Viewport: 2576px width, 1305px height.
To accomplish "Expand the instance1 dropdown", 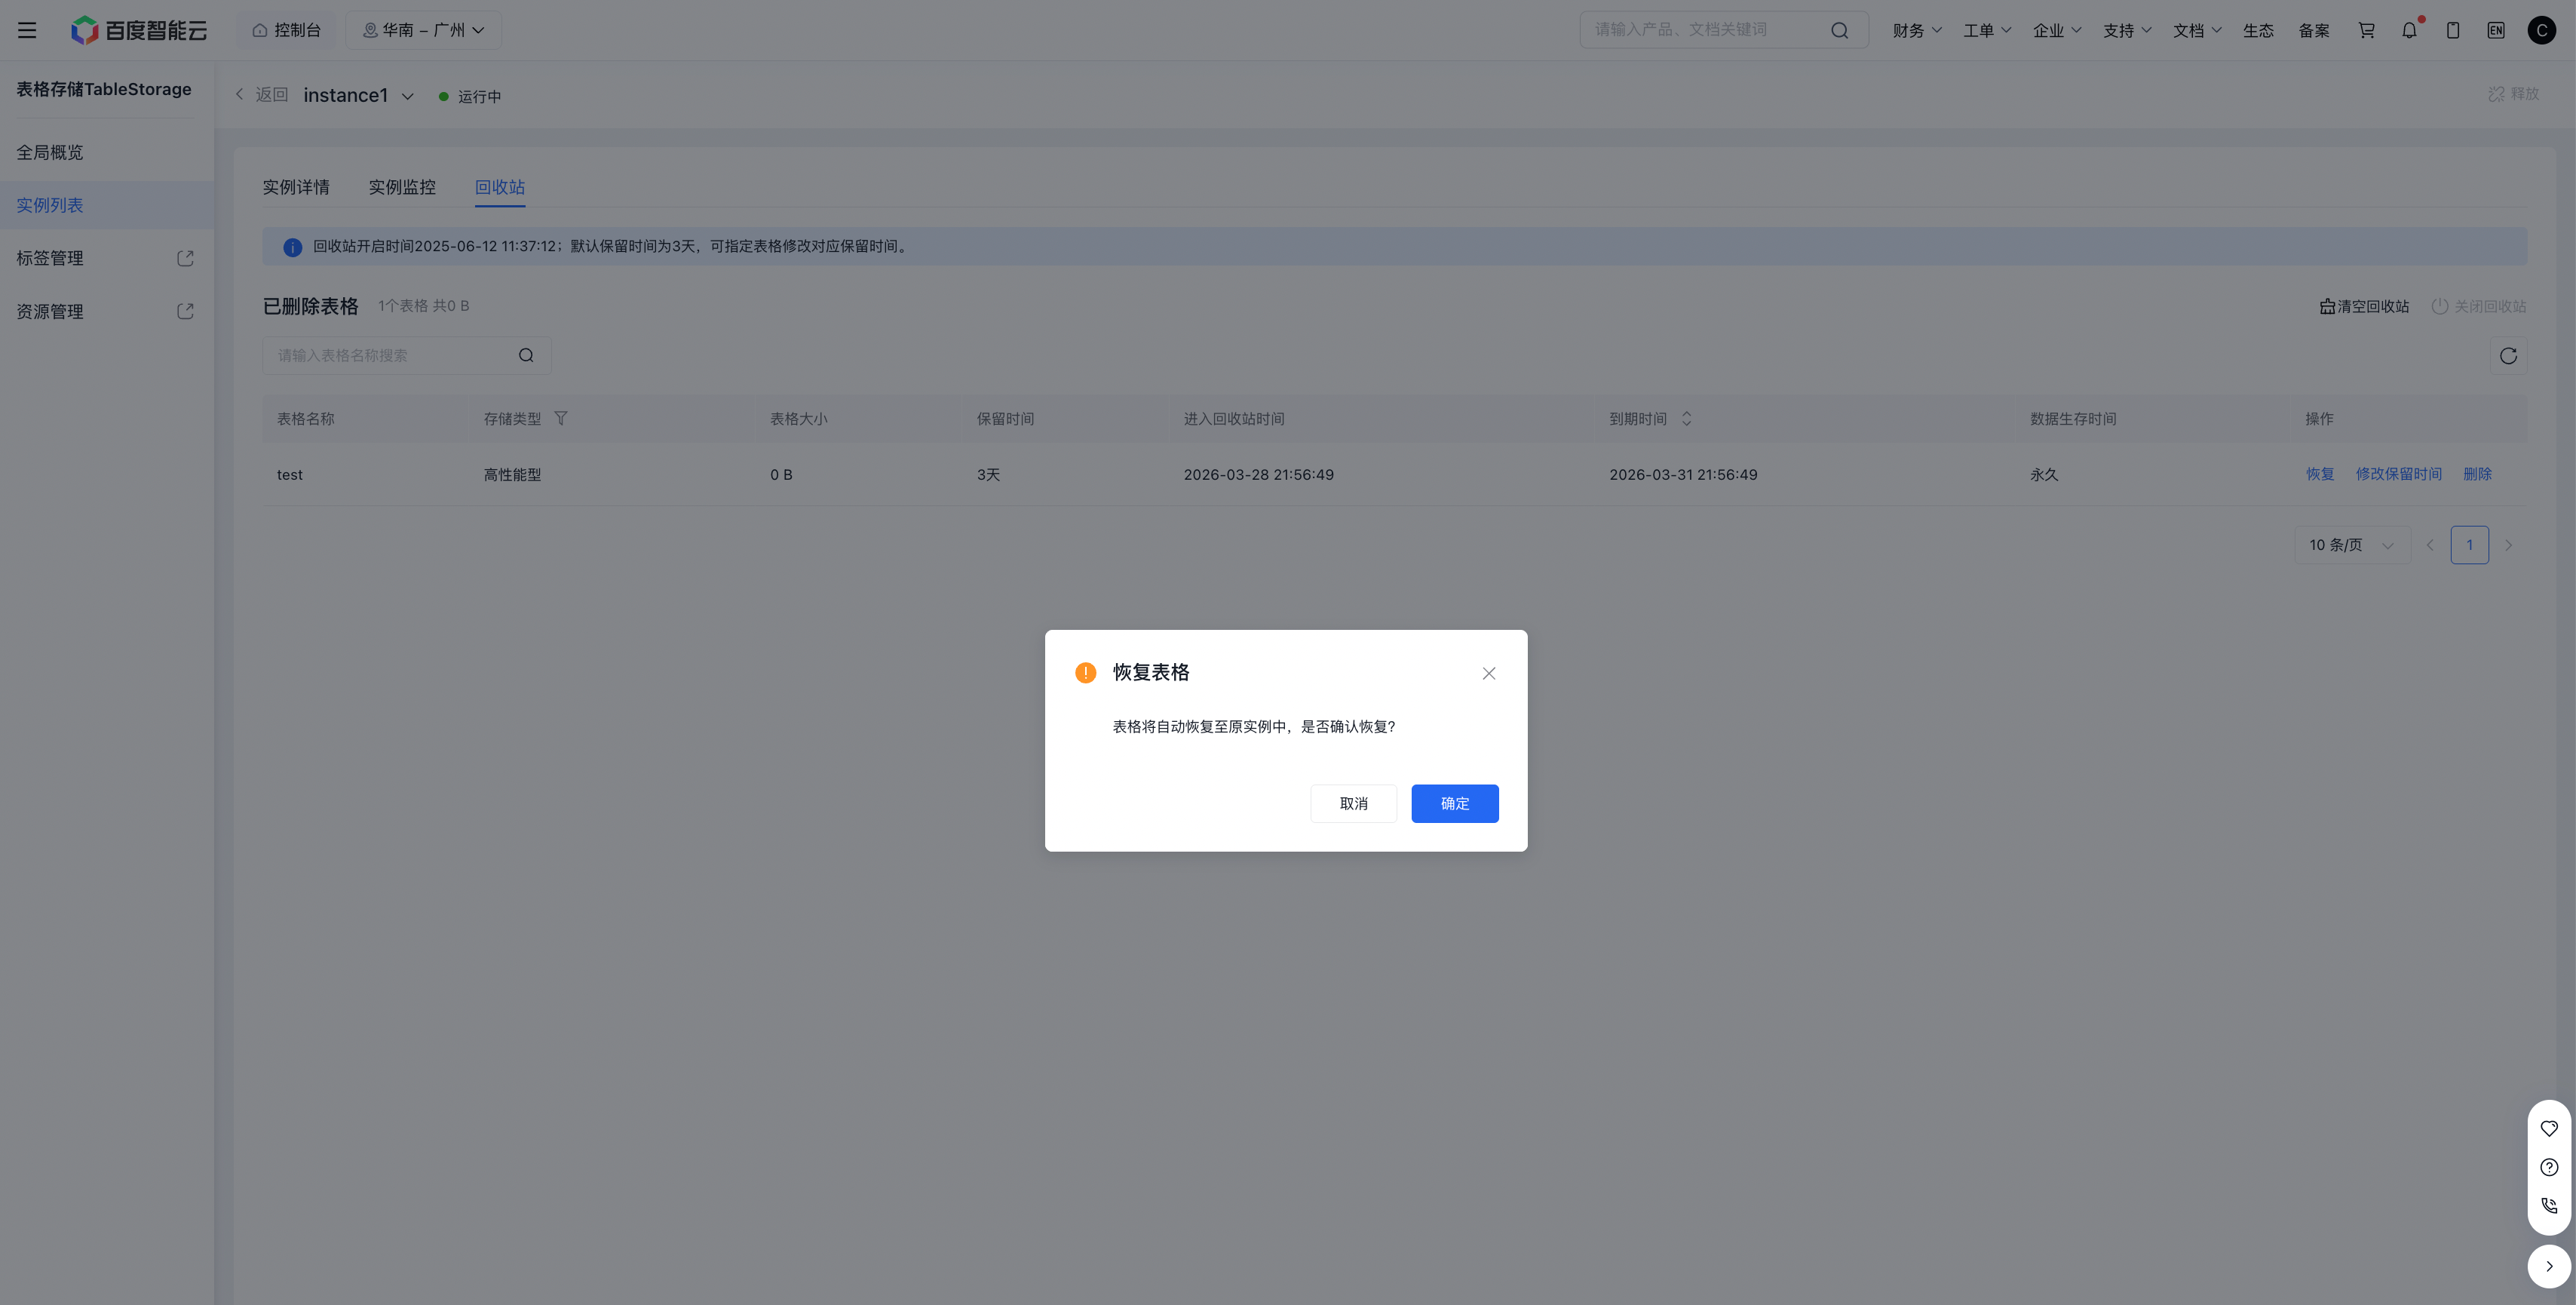I will (407, 96).
